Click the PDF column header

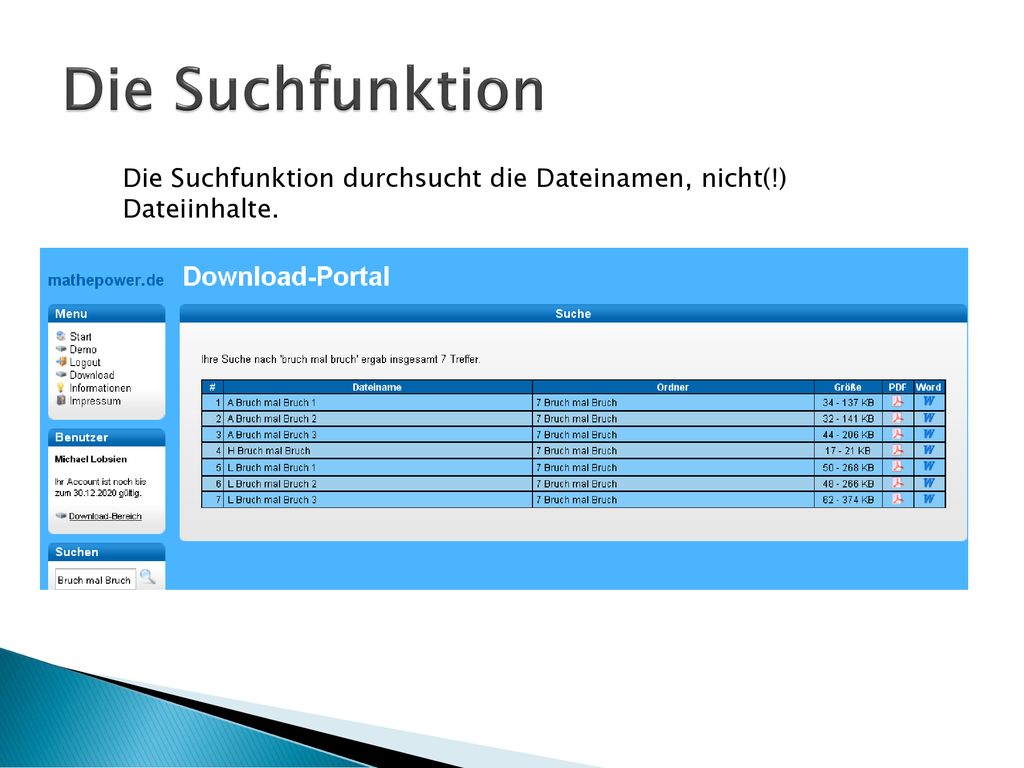tap(897, 387)
